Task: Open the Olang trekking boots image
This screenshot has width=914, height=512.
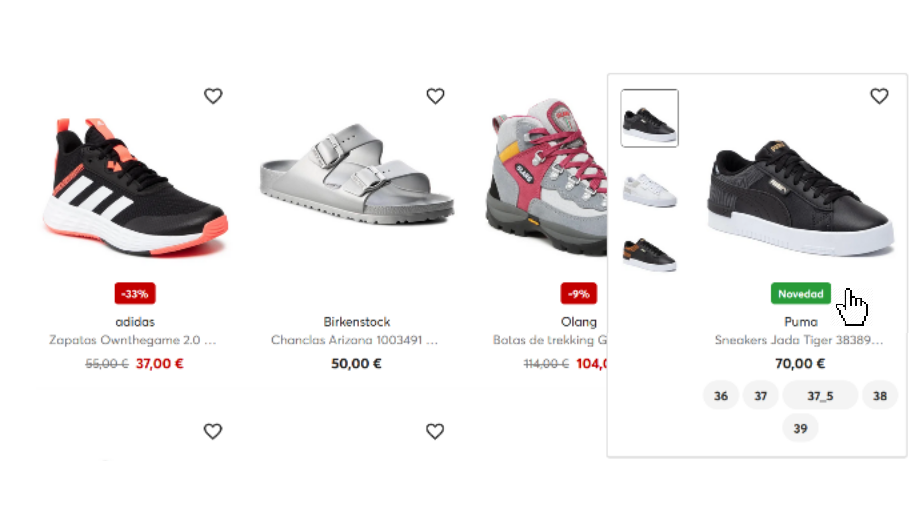Action: click(x=546, y=177)
